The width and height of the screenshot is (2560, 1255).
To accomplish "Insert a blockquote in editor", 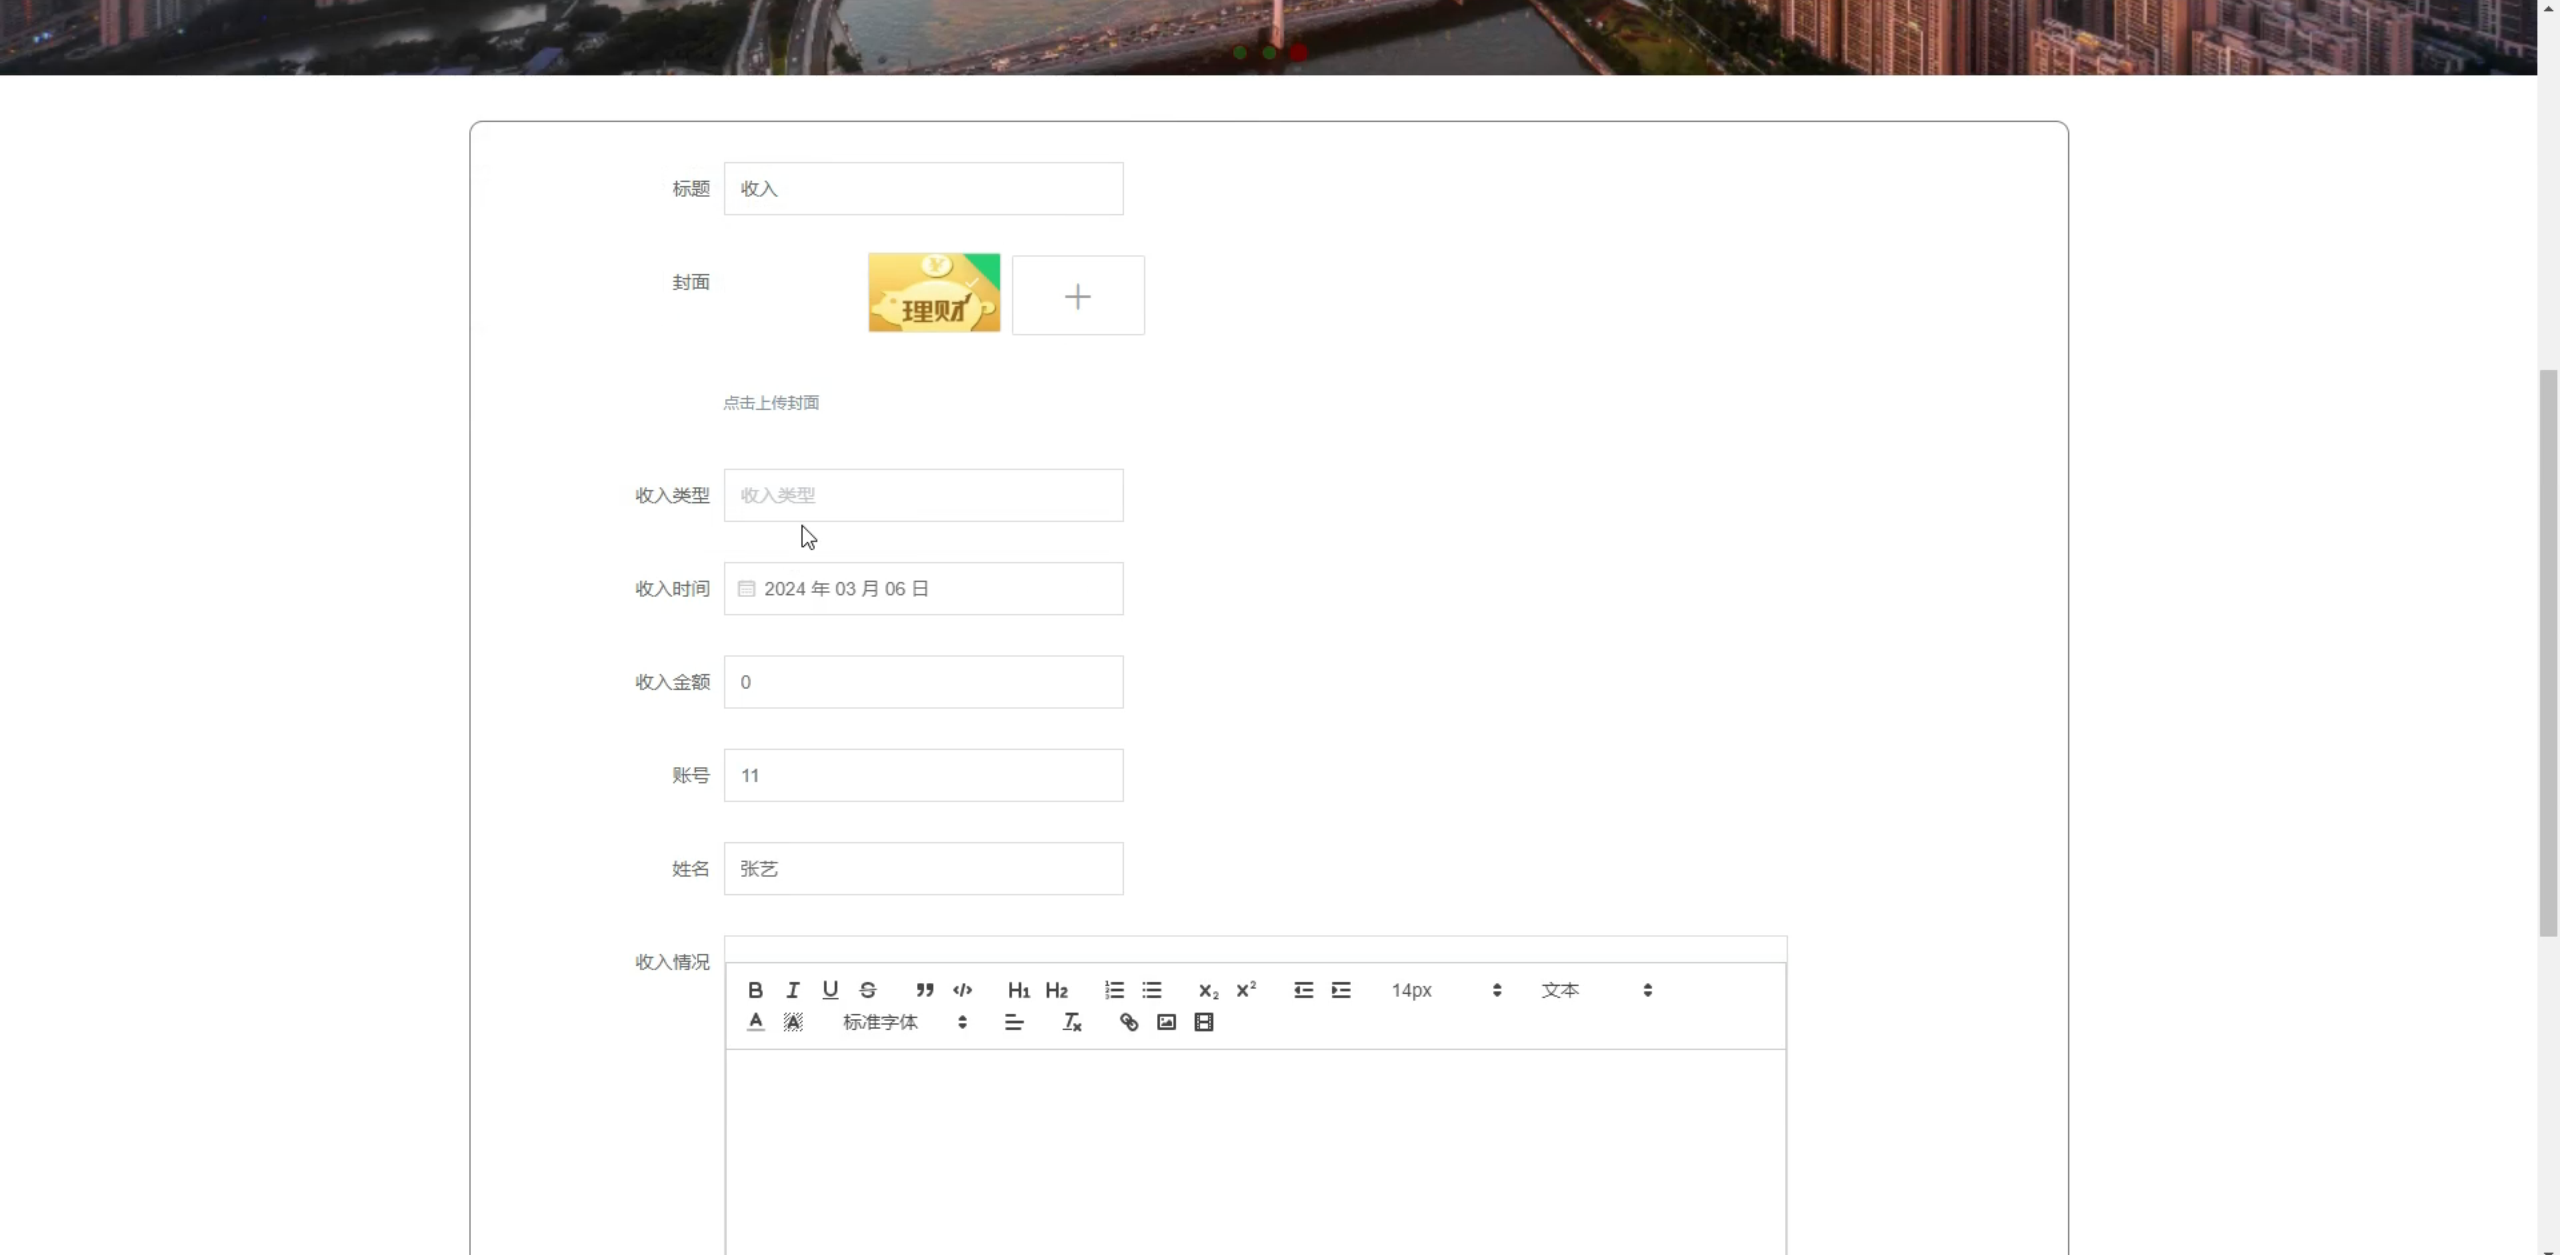I will coord(924,990).
